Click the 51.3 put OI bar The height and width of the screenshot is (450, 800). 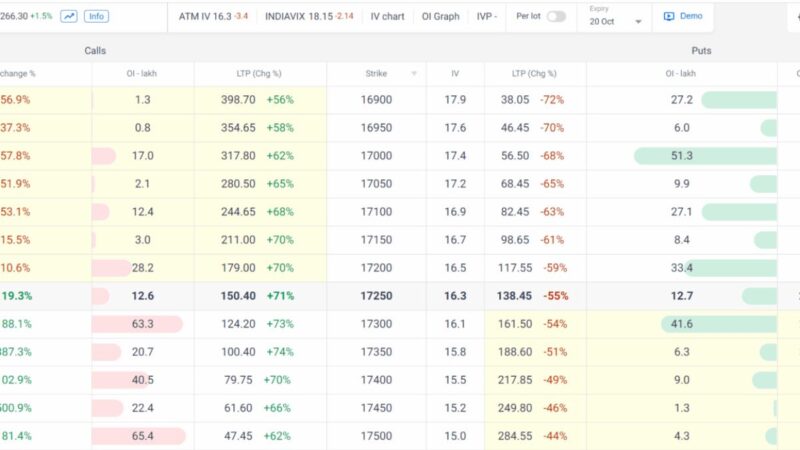coord(706,156)
